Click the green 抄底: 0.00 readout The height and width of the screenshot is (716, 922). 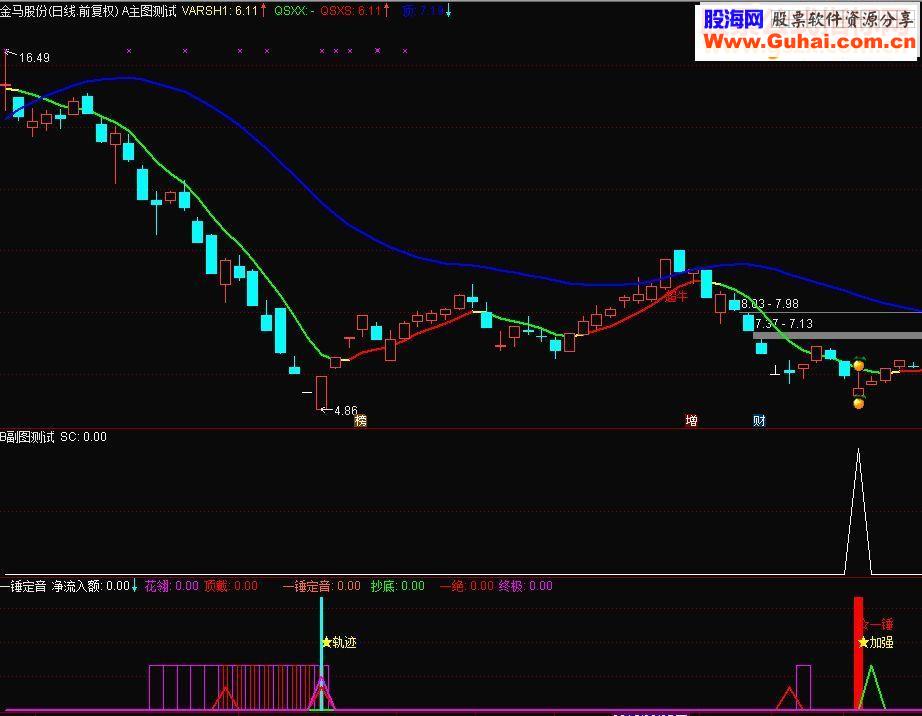[x=397, y=585]
